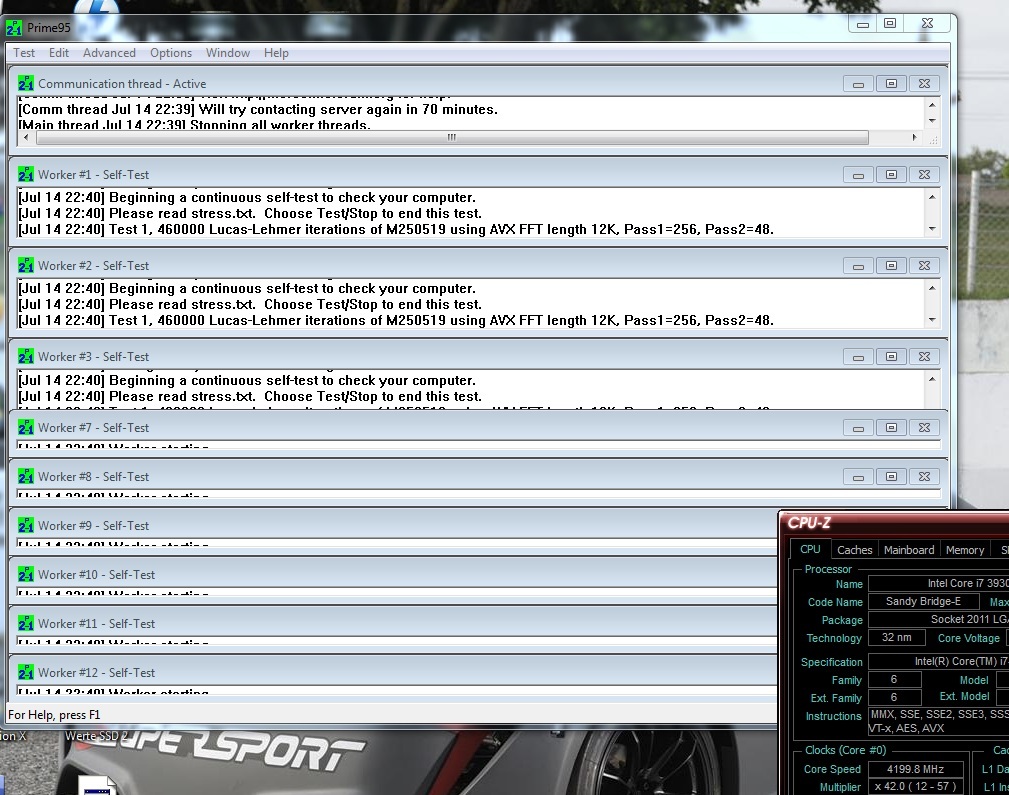Maximize the main Prime95 window

click(x=890, y=24)
